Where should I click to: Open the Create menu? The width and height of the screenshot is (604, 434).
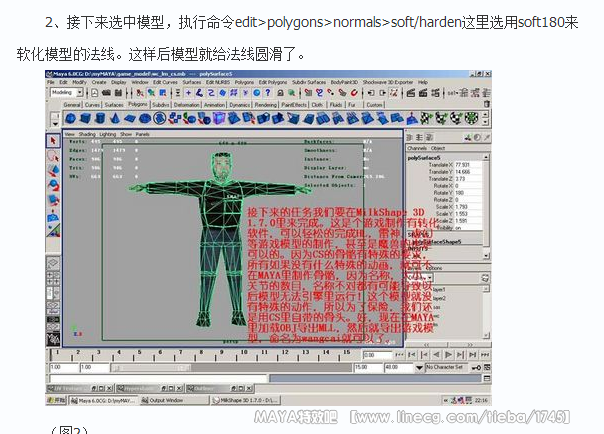point(99,82)
